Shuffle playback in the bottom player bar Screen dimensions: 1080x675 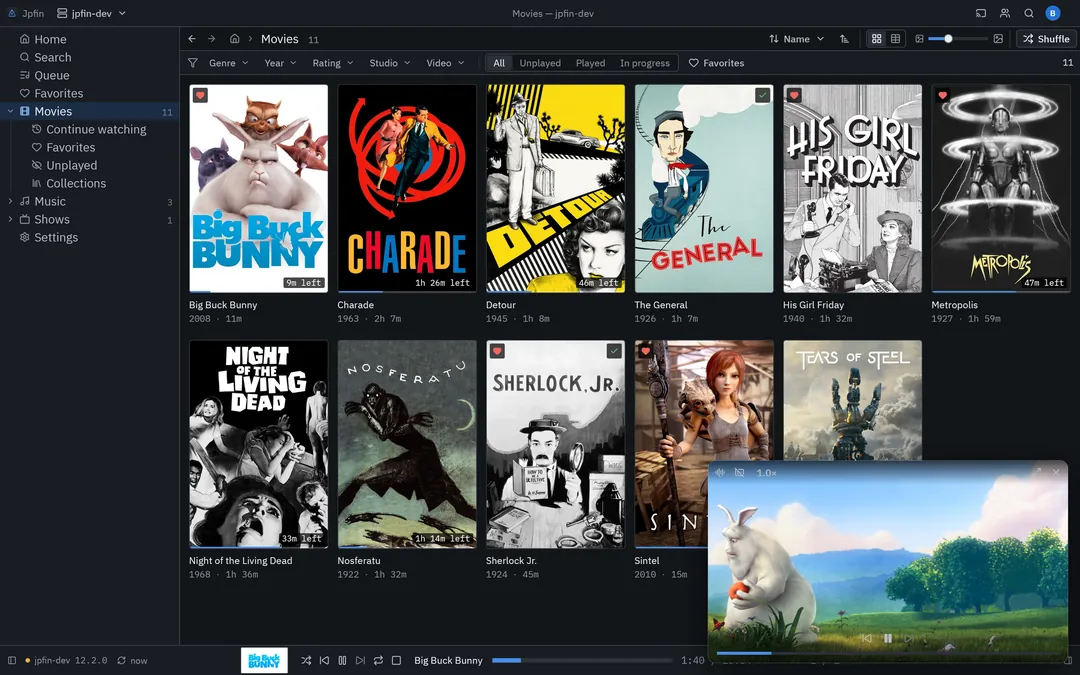[306, 660]
